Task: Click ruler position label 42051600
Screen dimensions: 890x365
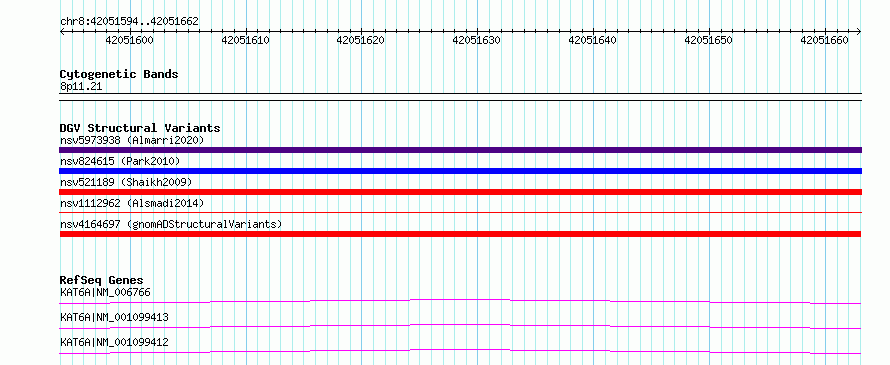Action: tap(129, 40)
